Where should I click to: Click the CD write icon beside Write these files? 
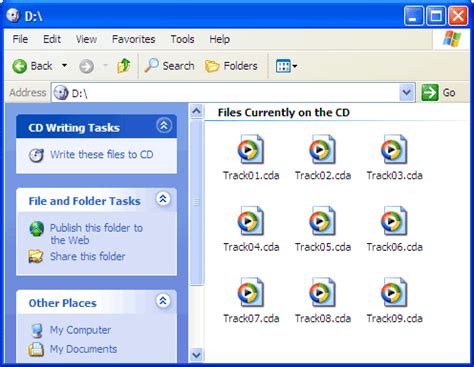click(36, 155)
